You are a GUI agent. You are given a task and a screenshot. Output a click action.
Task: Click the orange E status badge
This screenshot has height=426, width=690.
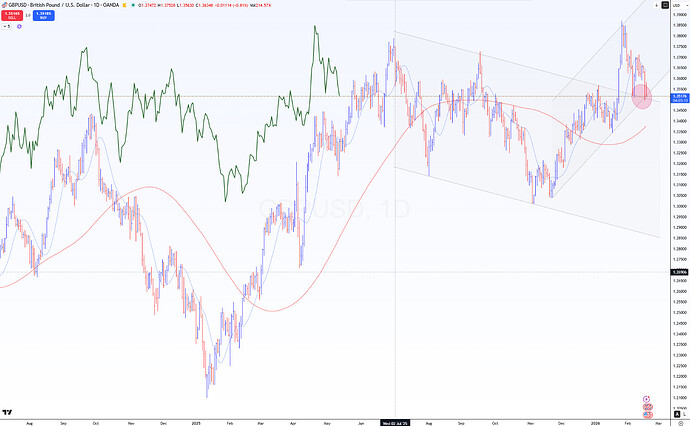tap(125, 5)
